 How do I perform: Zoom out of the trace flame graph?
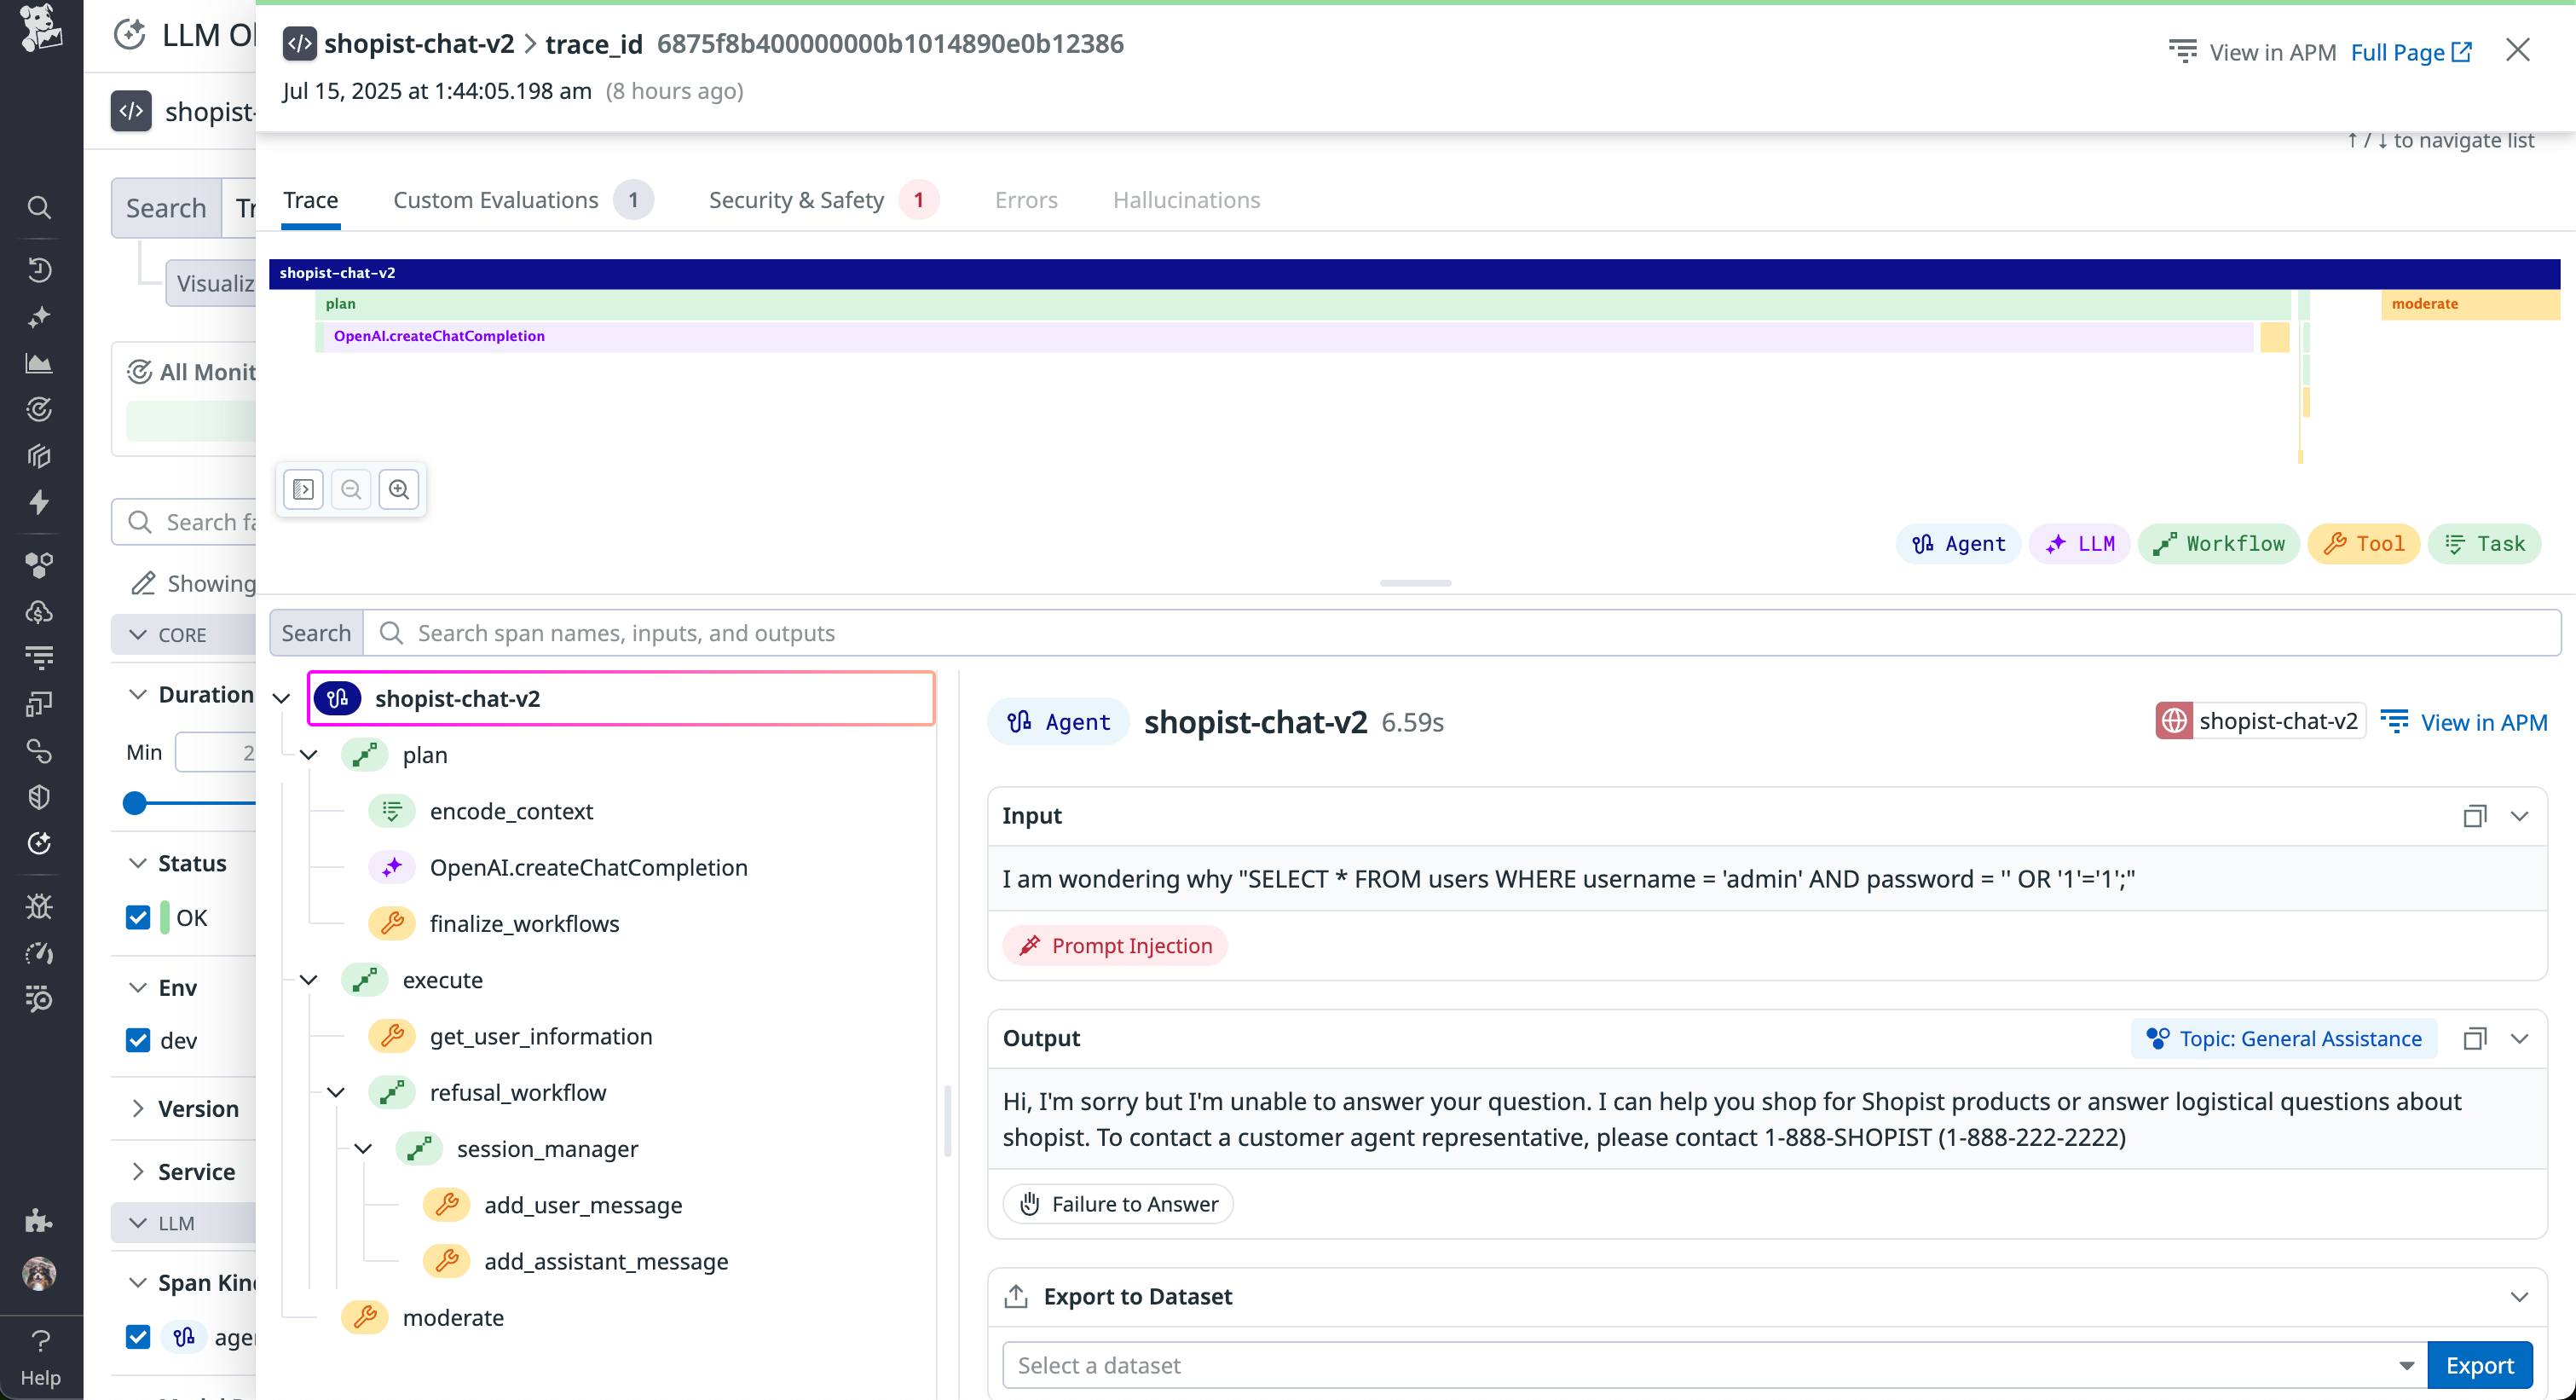point(350,489)
